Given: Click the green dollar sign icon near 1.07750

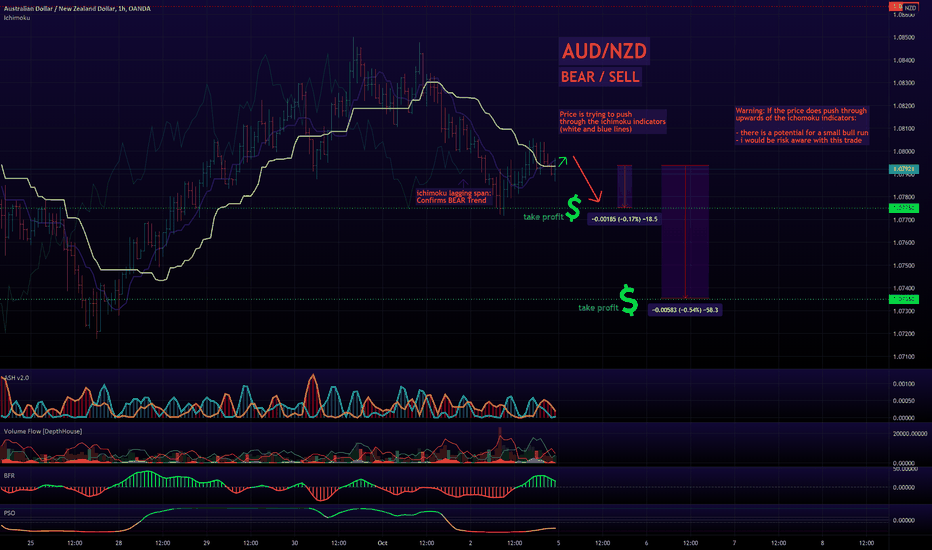Looking at the screenshot, I should (x=573, y=208).
